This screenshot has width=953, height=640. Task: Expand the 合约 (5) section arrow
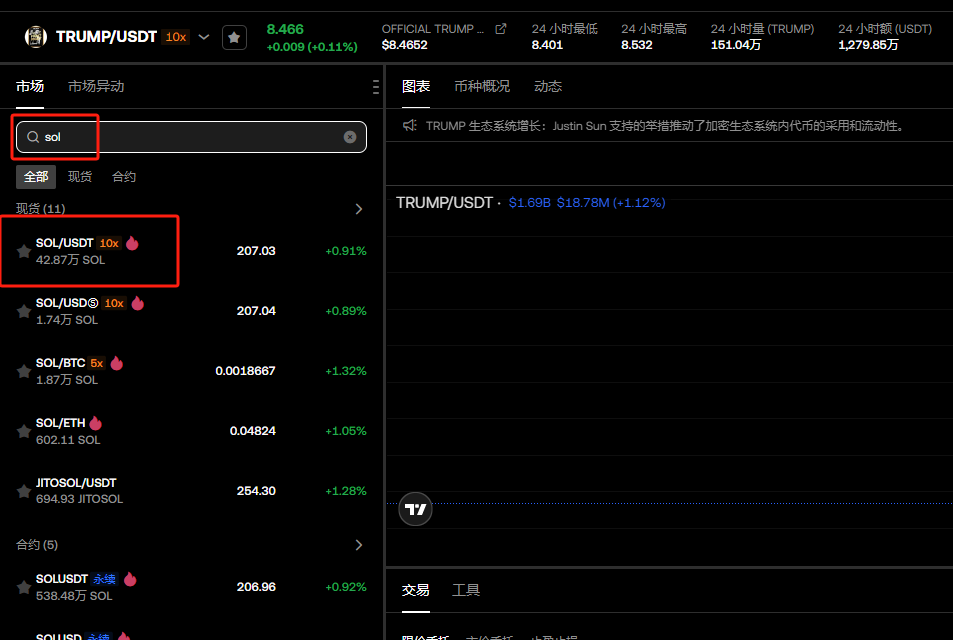click(x=359, y=545)
